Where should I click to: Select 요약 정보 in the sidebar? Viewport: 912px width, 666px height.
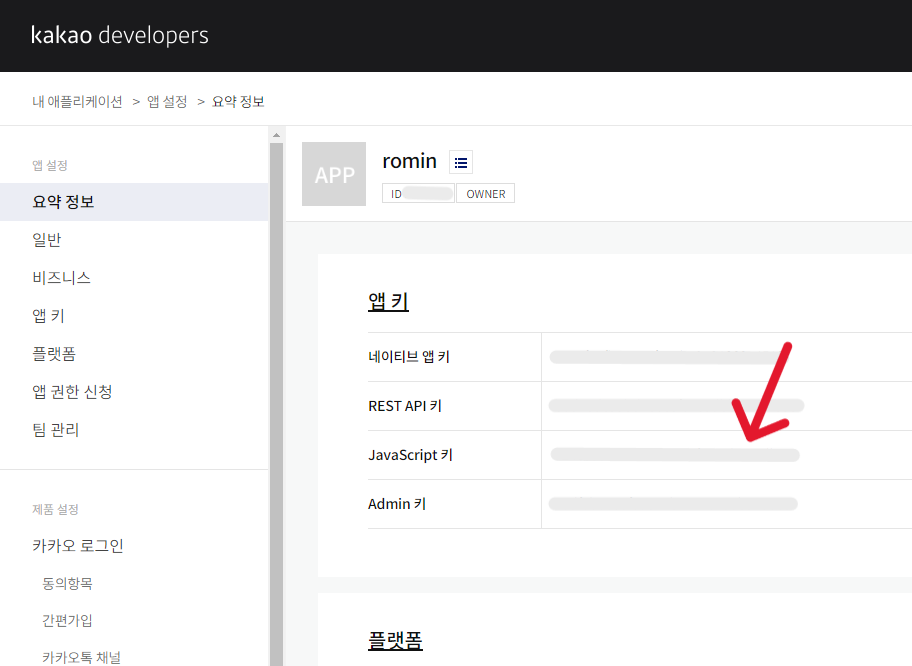click(x=134, y=202)
